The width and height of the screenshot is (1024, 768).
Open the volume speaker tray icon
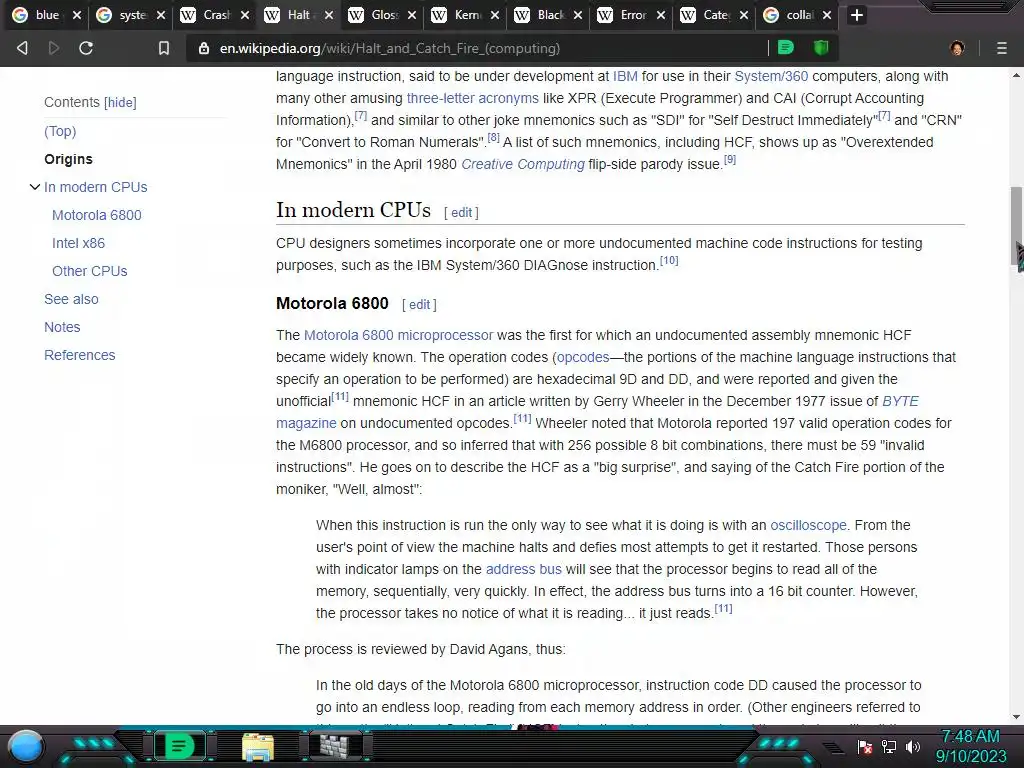pos(913,747)
